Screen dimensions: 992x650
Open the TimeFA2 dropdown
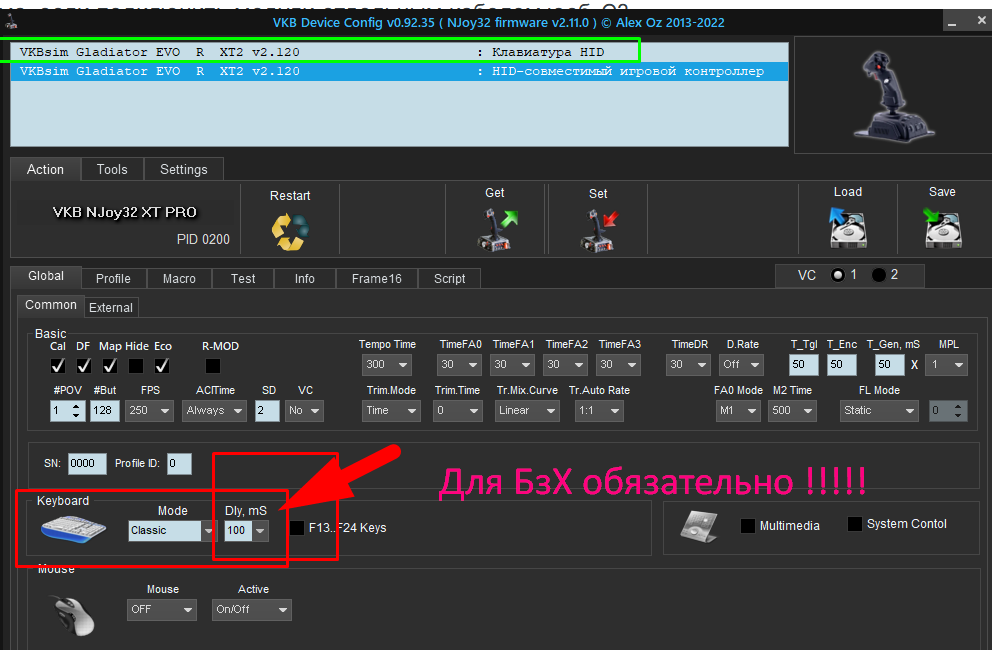[566, 365]
